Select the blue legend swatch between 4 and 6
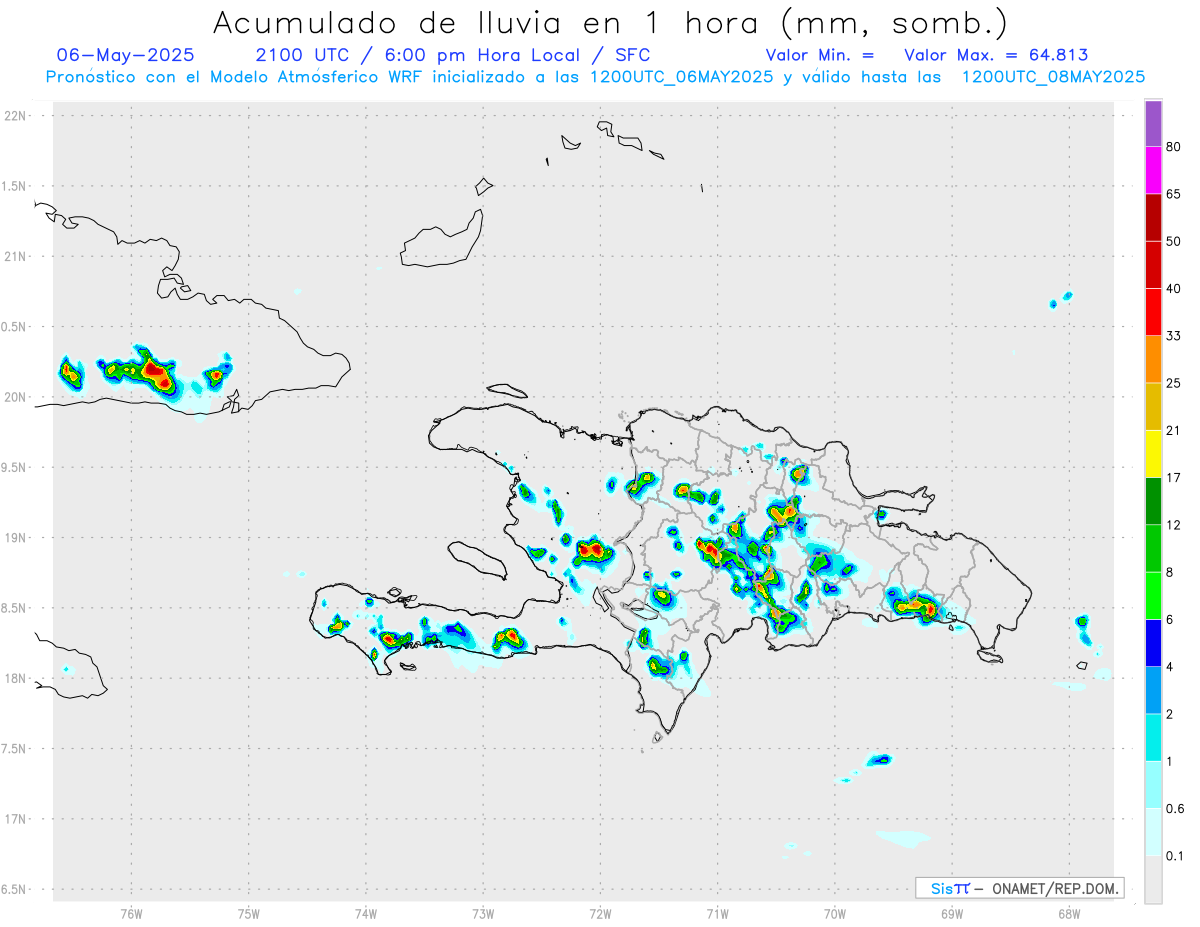 pos(1153,643)
